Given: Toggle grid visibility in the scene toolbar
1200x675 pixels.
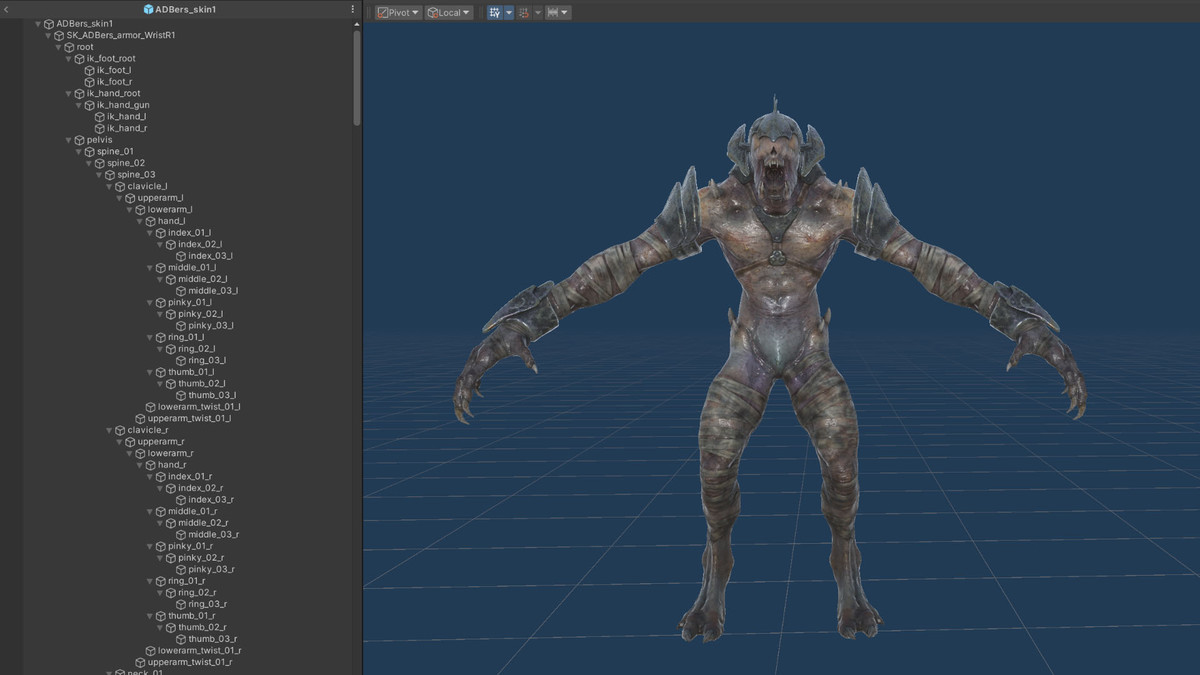Looking at the screenshot, I should click(x=494, y=11).
